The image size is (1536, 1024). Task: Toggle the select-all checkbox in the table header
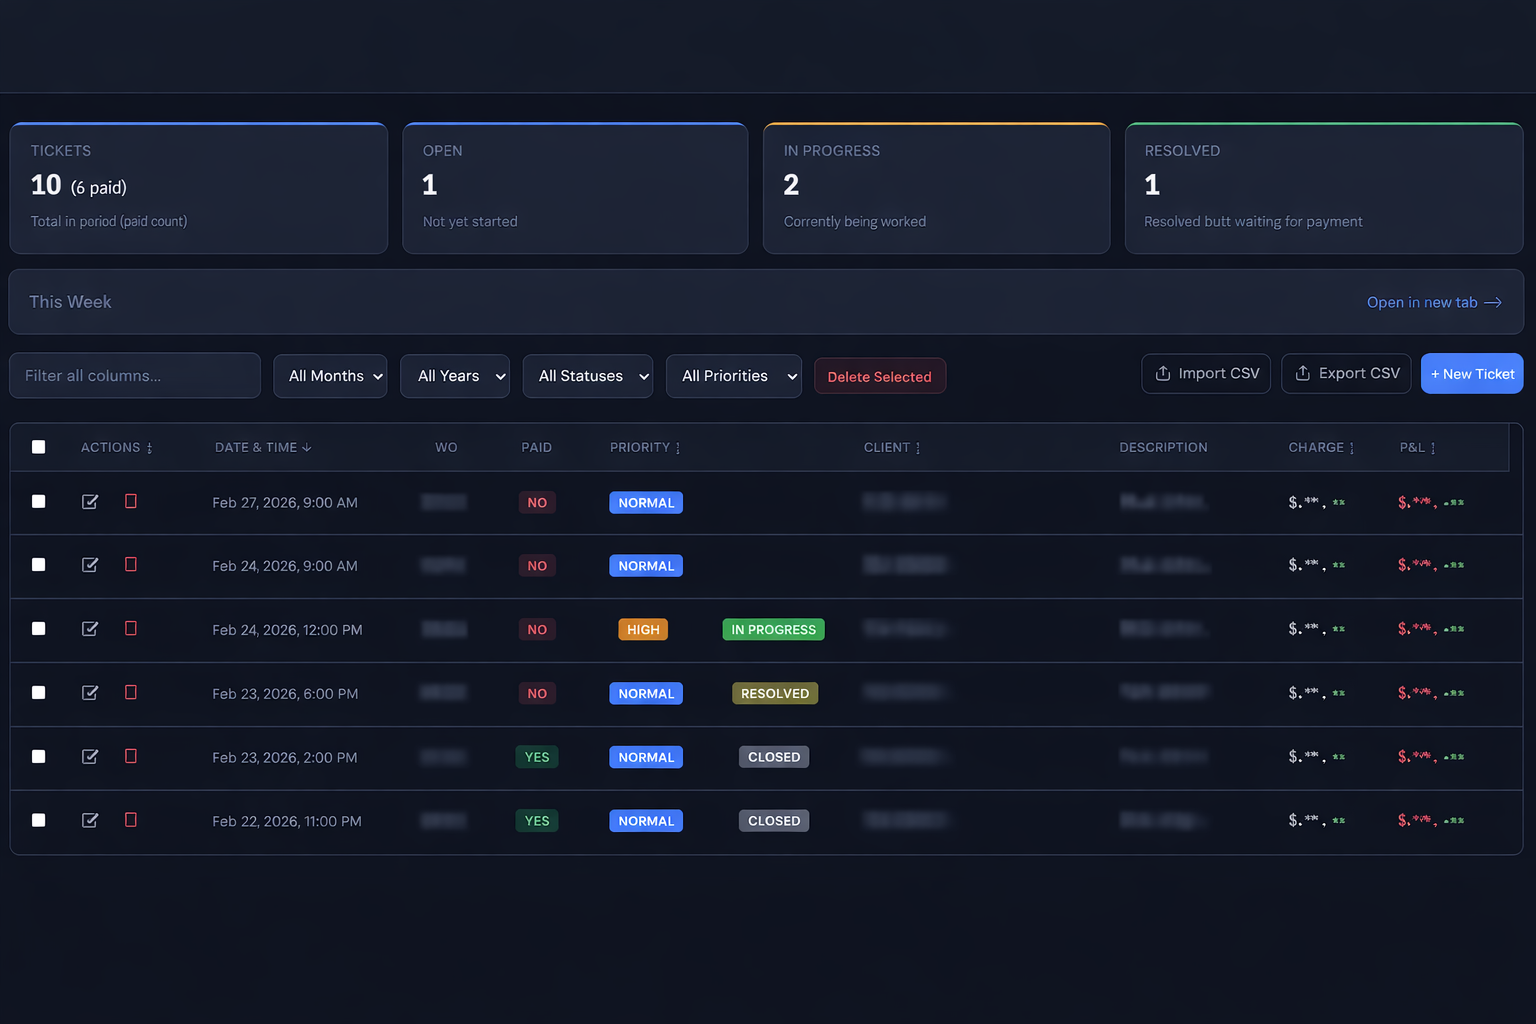click(38, 447)
